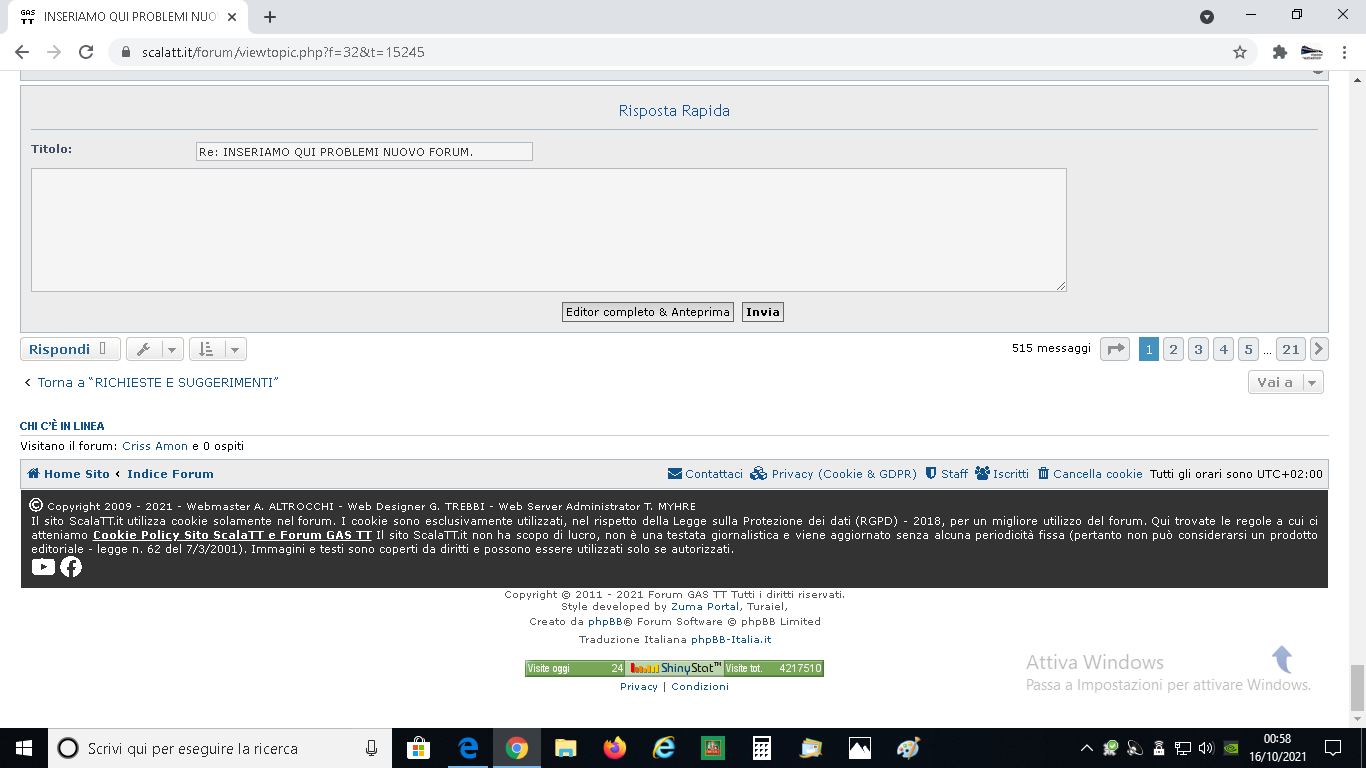Go to page 2 of the topic
The height and width of the screenshot is (768, 1366).
[1173, 349]
